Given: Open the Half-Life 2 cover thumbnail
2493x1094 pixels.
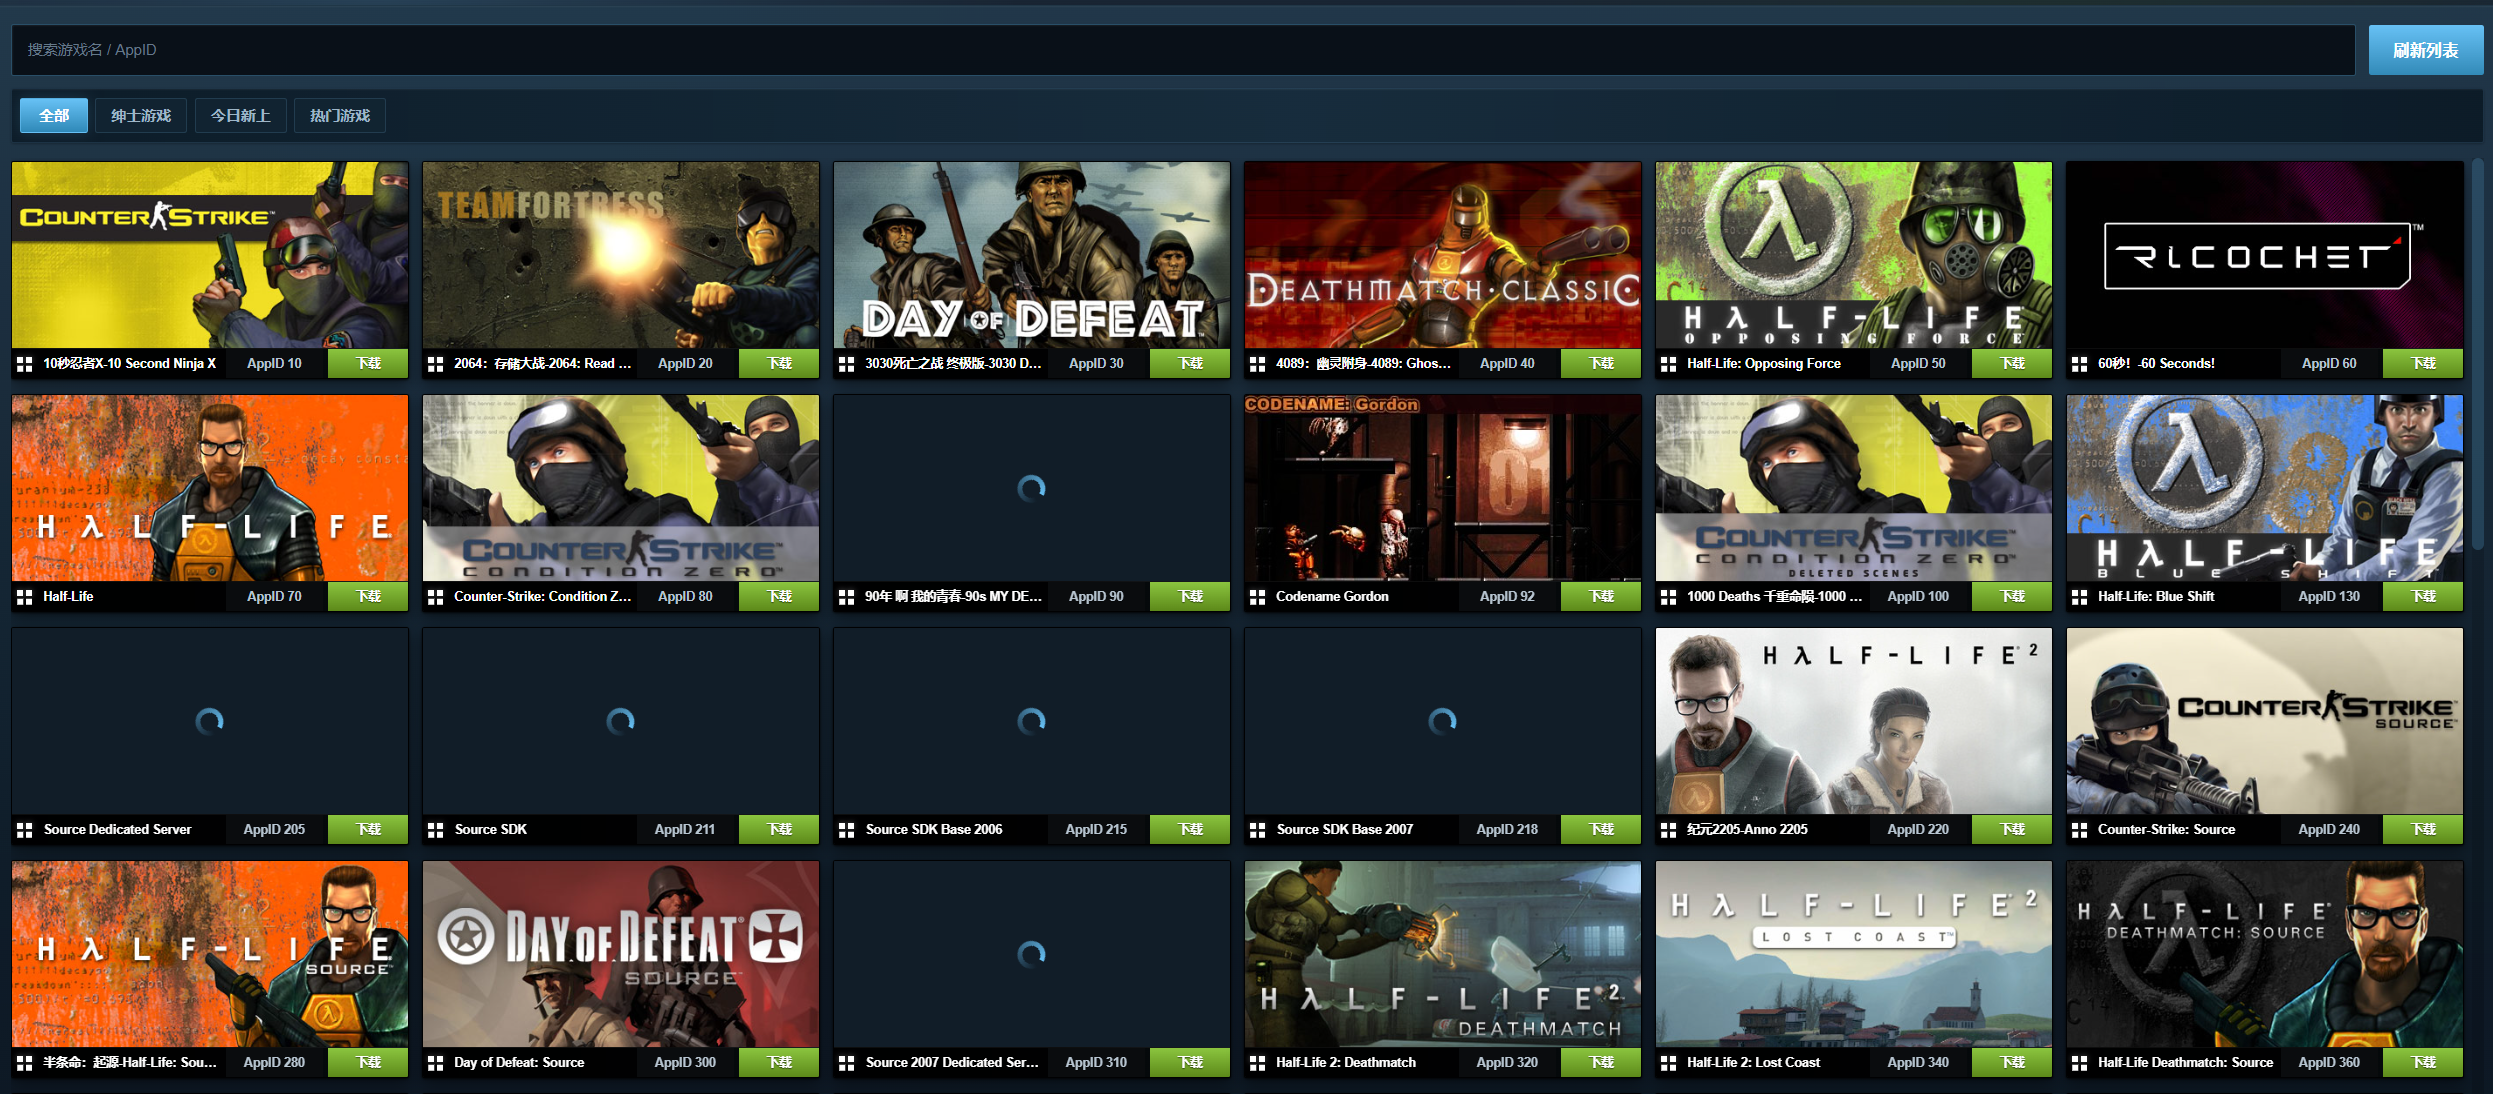Looking at the screenshot, I should tap(1854, 721).
